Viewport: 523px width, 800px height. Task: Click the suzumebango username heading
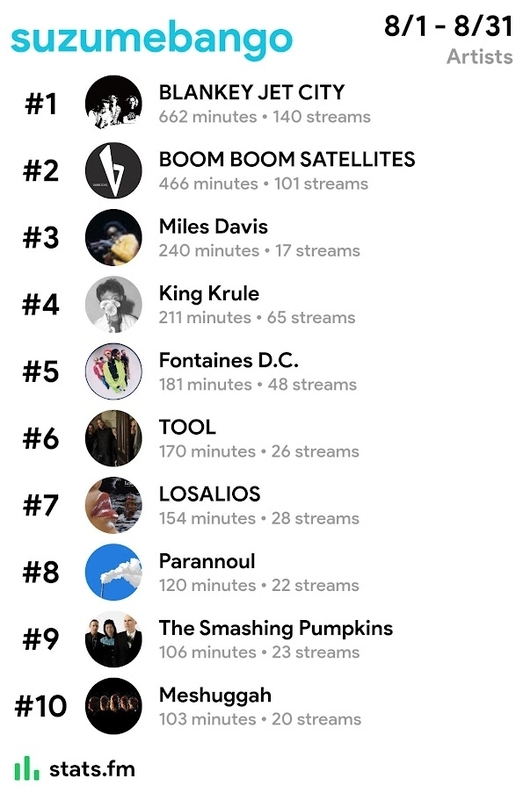click(152, 40)
